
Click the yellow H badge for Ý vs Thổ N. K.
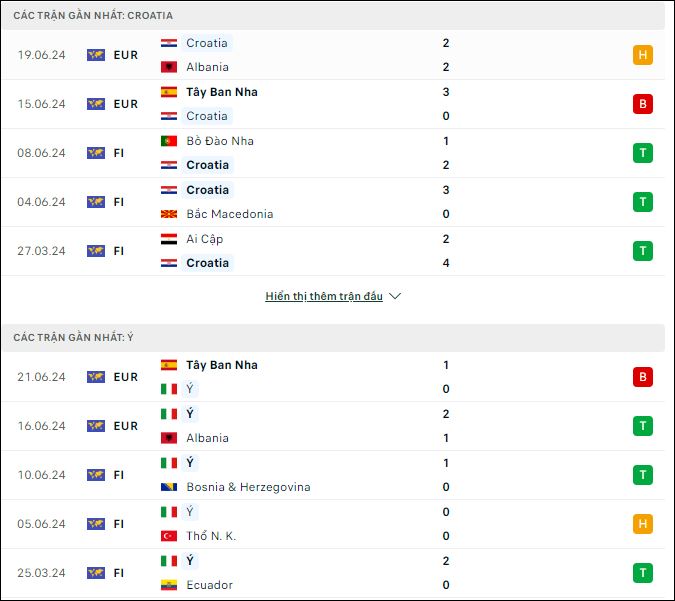642,524
